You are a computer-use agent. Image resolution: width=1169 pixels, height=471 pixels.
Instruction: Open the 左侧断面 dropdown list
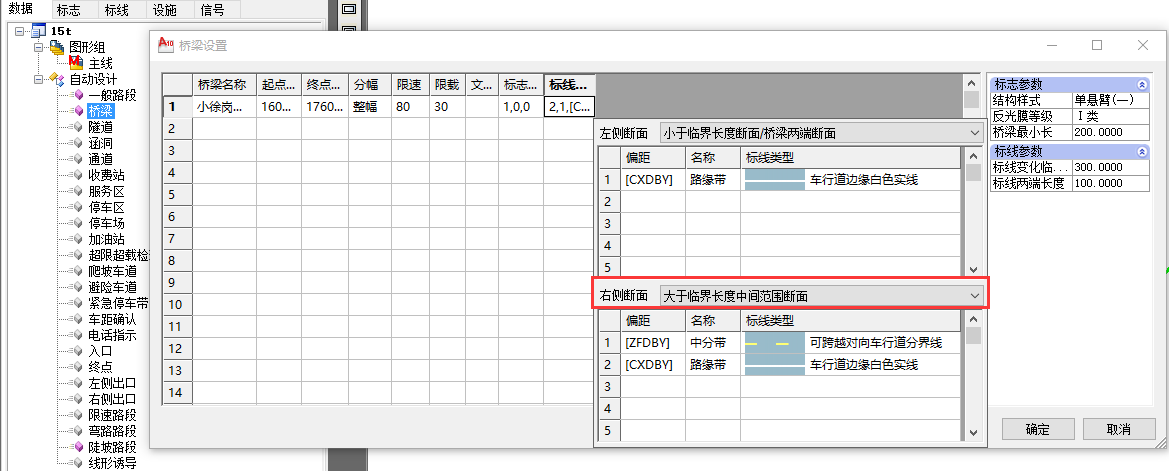[x=975, y=132]
